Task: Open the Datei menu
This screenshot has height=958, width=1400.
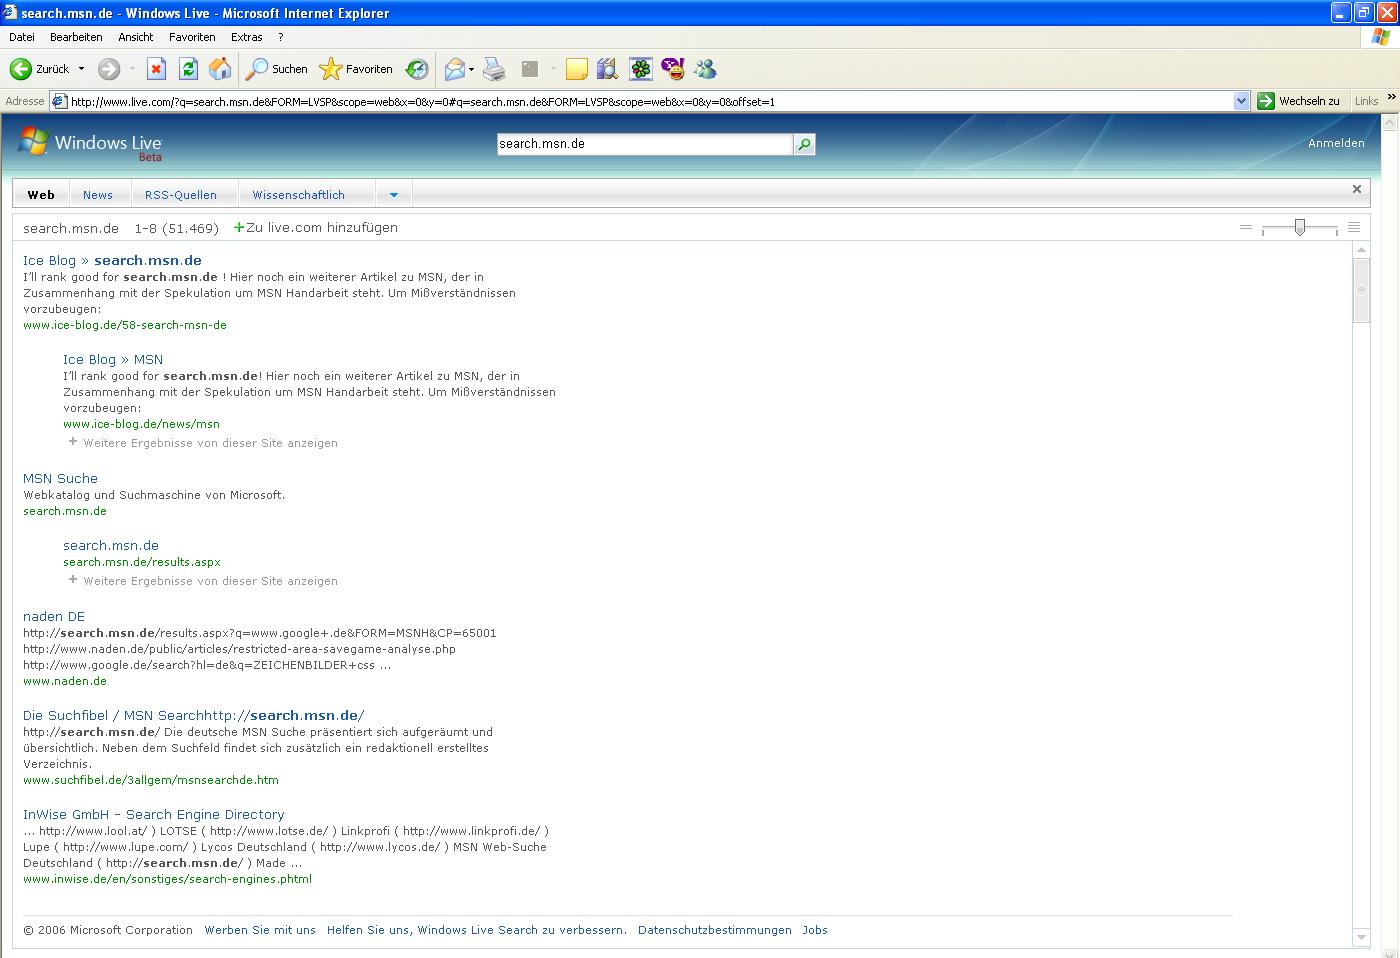Action: click(x=21, y=37)
